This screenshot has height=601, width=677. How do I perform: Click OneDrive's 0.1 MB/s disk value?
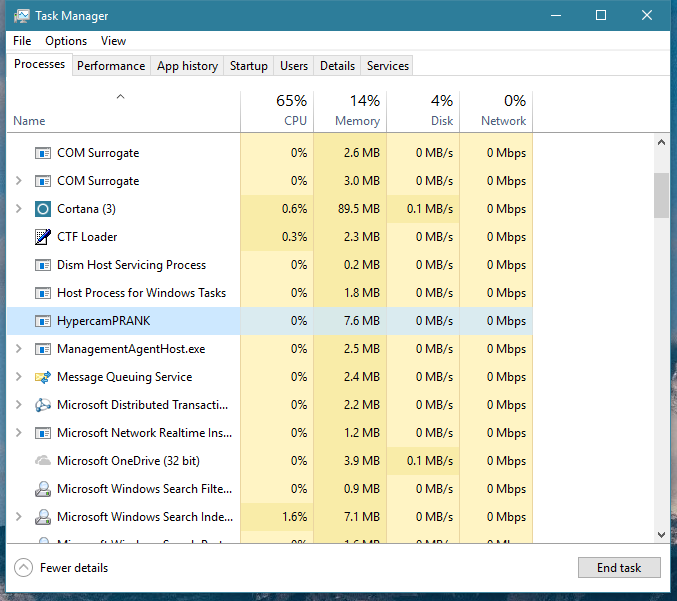430,461
